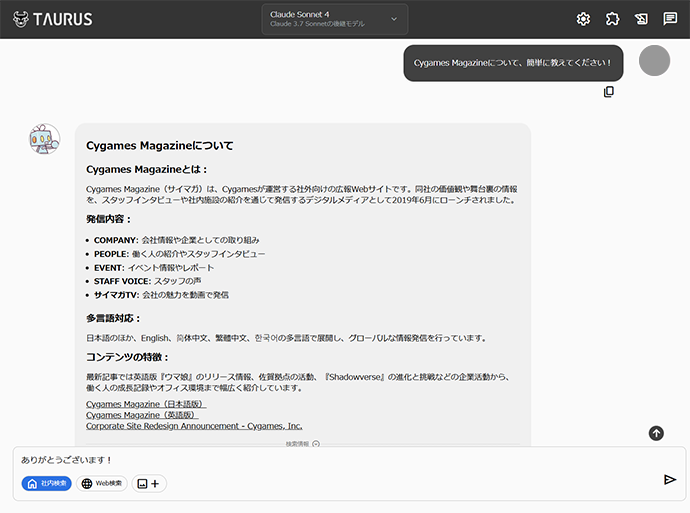Click the assistant robot avatar
The height and width of the screenshot is (513, 690).
(44, 139)
